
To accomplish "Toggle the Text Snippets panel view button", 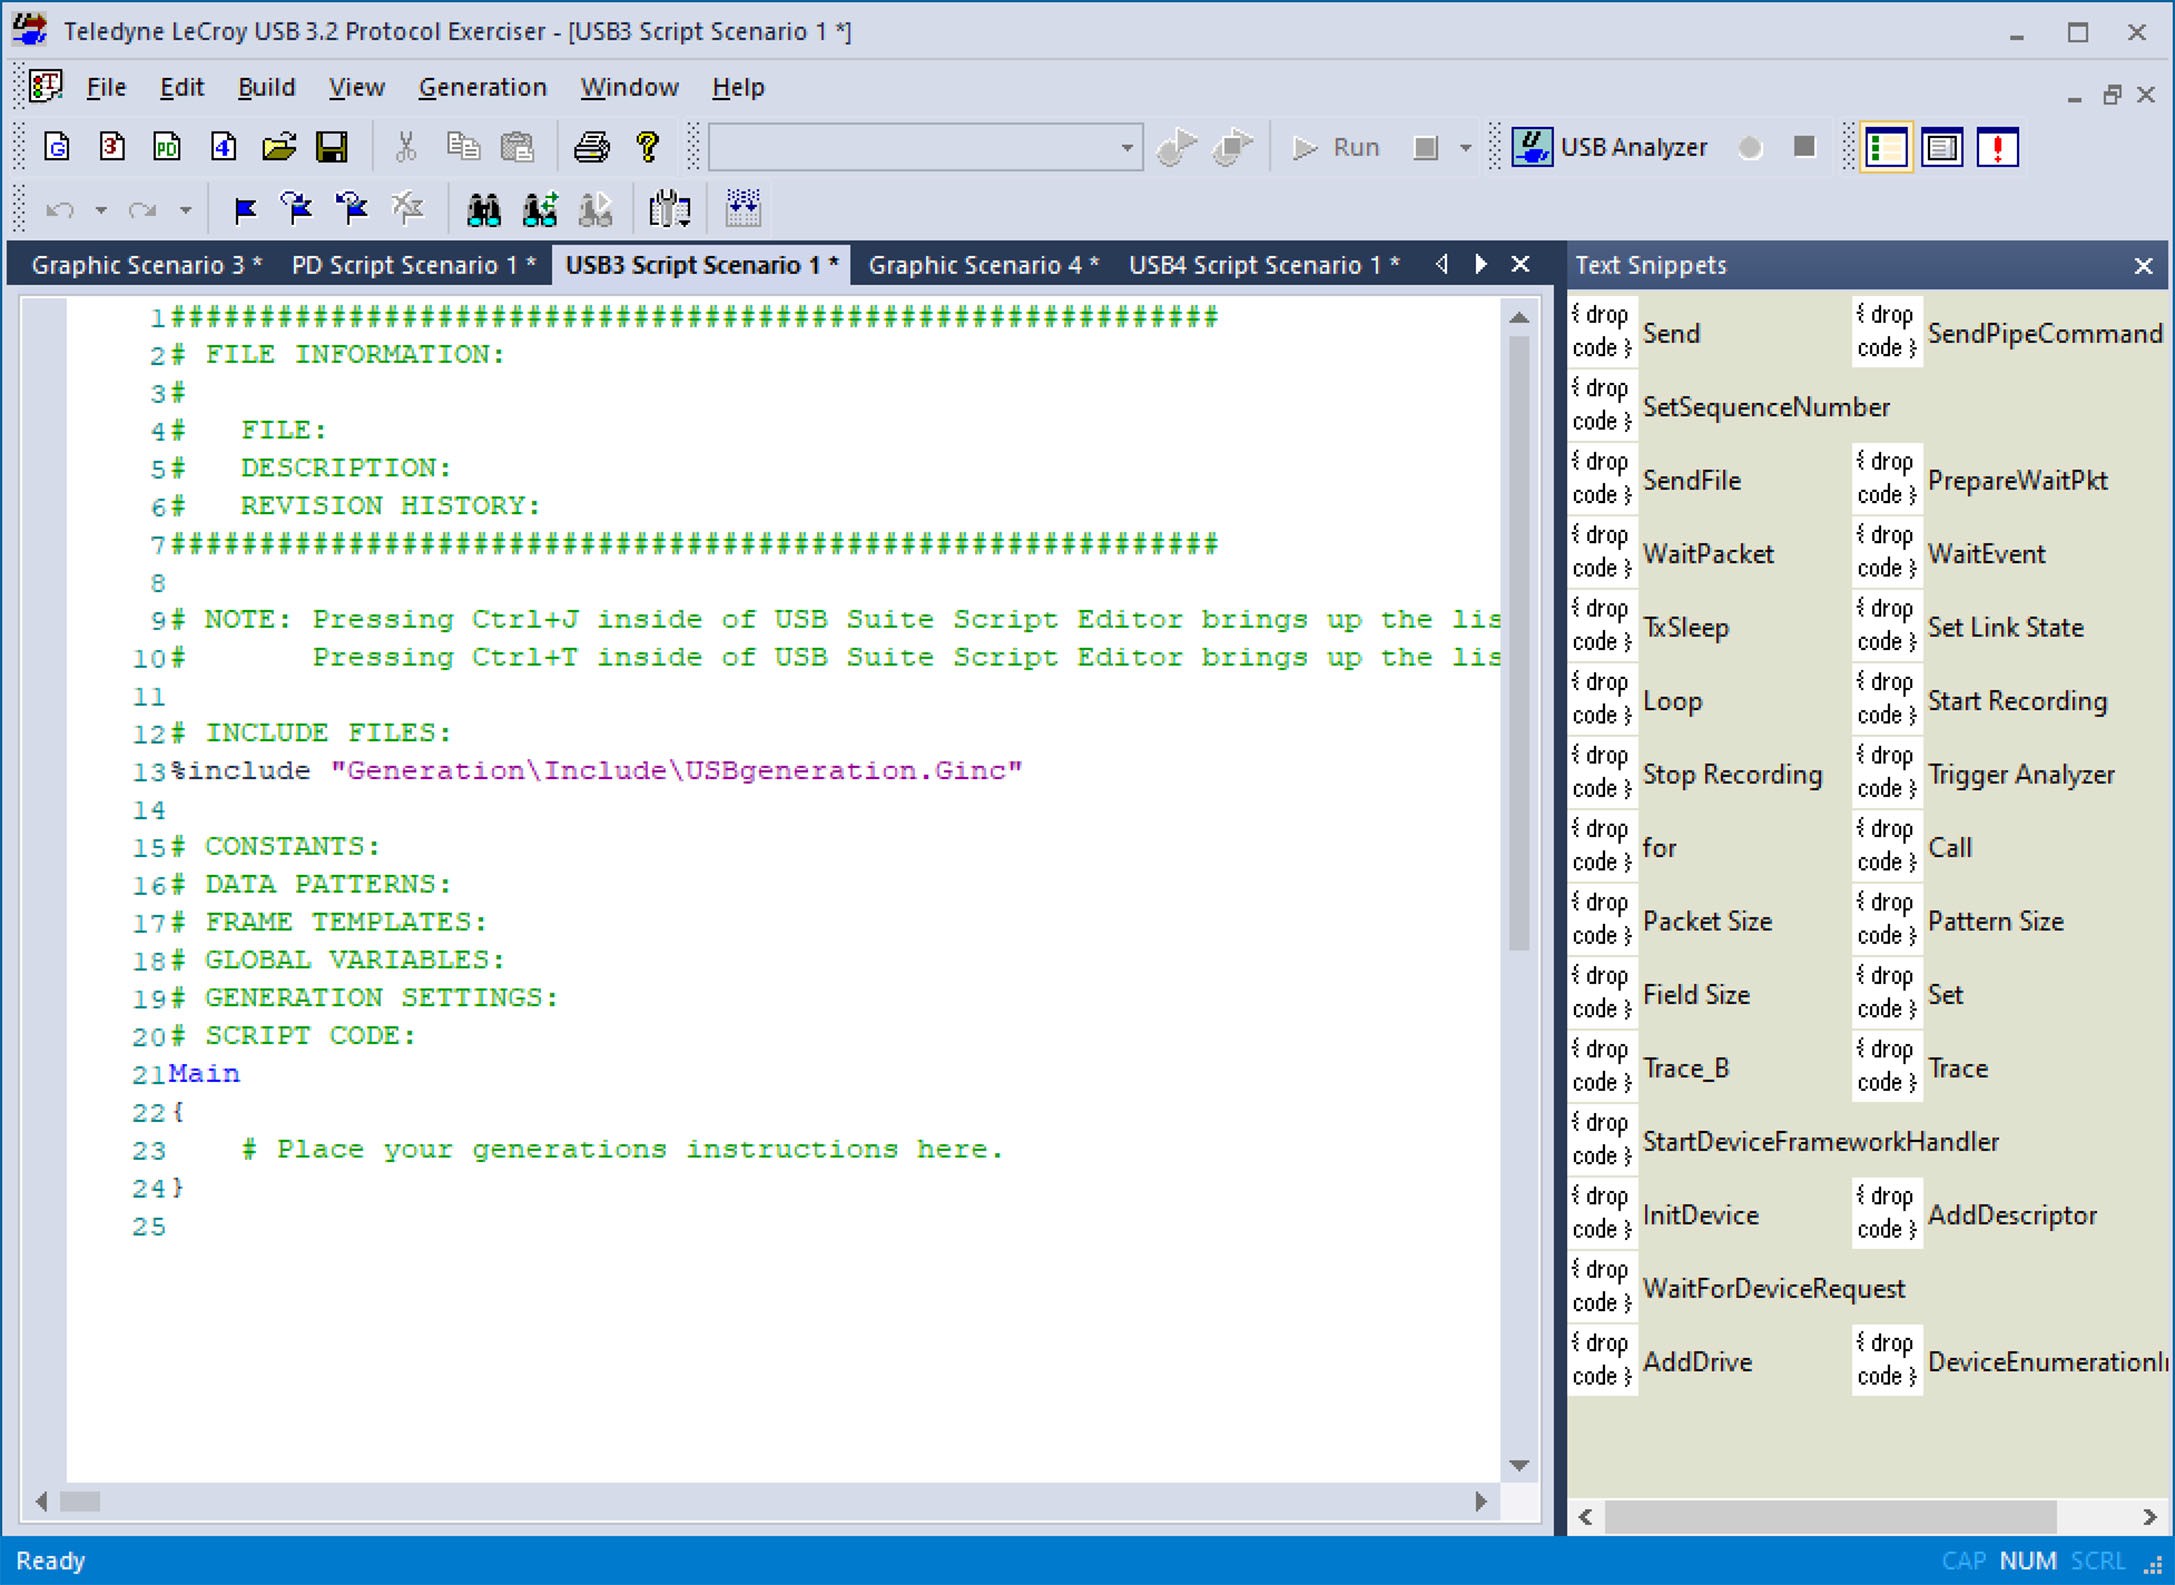I will tap(1886, 148).
